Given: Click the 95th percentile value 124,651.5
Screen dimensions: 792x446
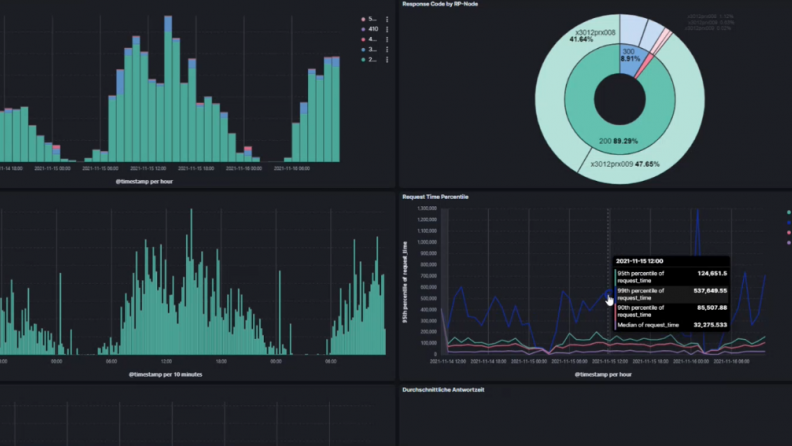Looking at the screenshot, I should 712,273.
